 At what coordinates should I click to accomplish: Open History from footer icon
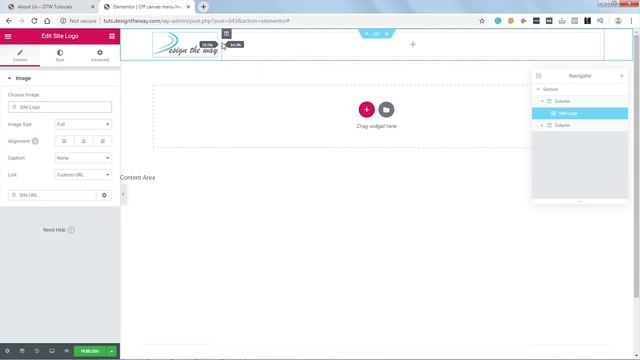[37, 351]
